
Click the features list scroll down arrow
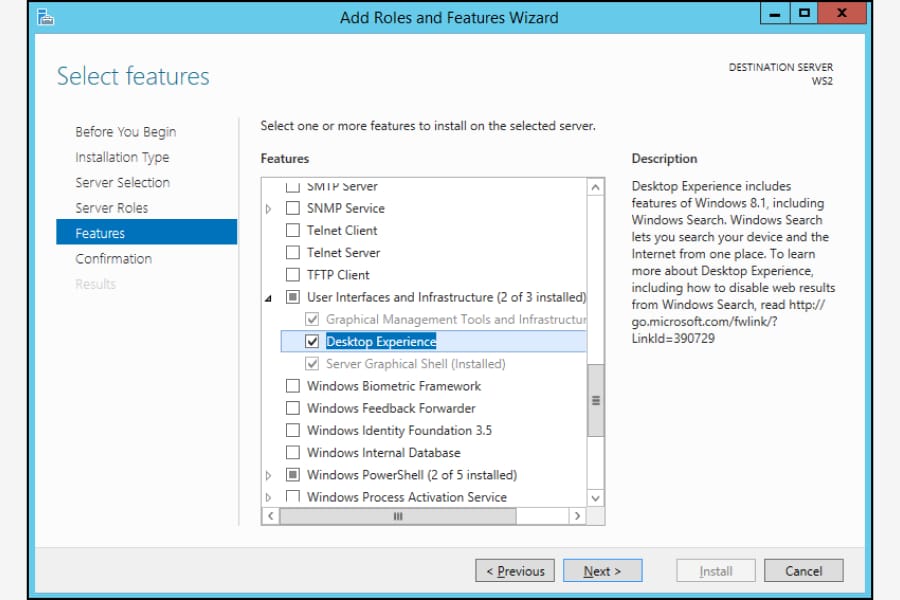coord(596,498)
